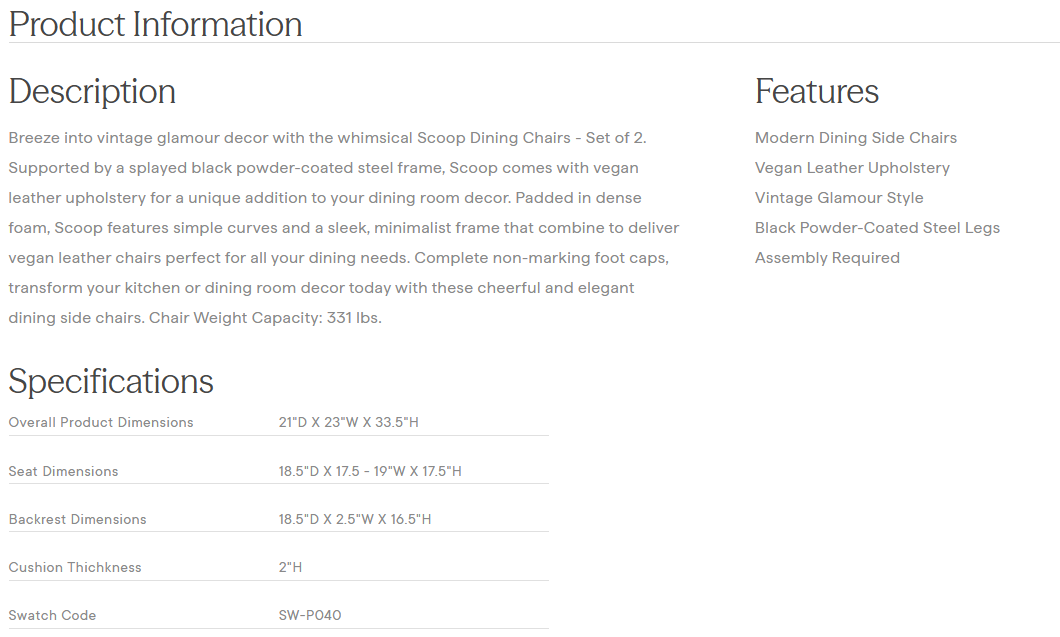This screenshot has height=637, width=1060.
Task: Click the Description heading
Action: coord(92,92)
